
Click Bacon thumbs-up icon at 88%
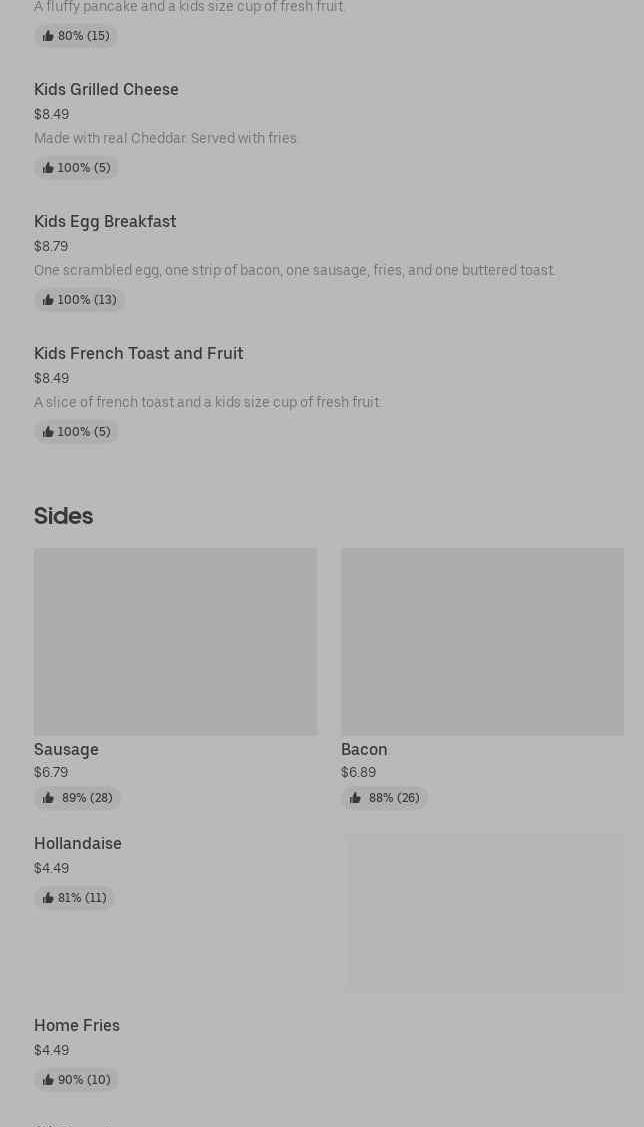(356, 798)
